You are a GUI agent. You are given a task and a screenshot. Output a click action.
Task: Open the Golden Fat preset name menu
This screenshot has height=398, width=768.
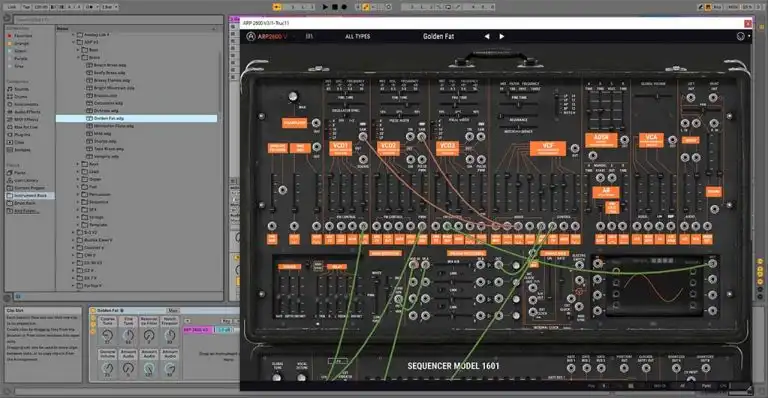438,36
